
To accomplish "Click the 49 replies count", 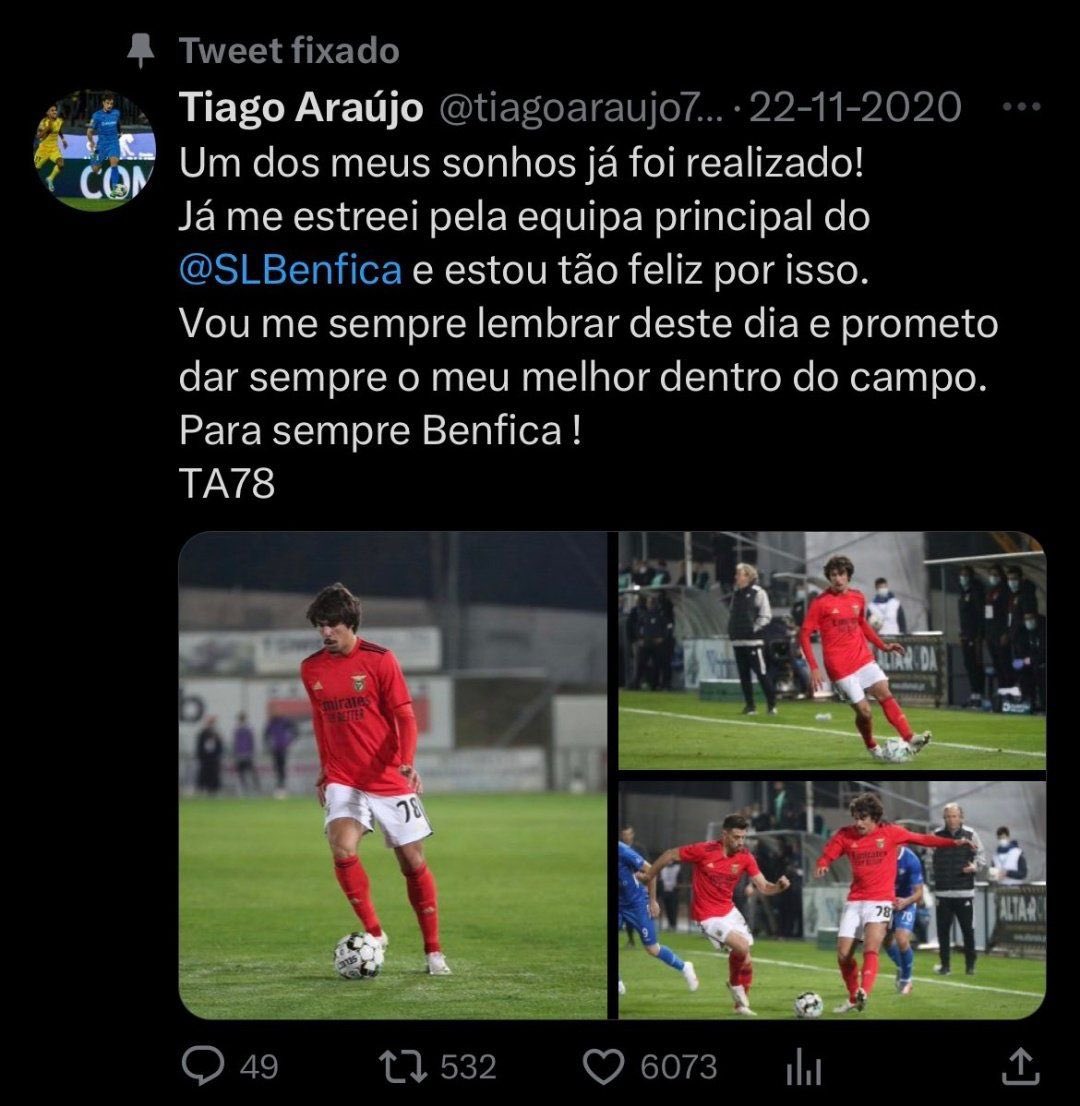I will (259, 1066).
